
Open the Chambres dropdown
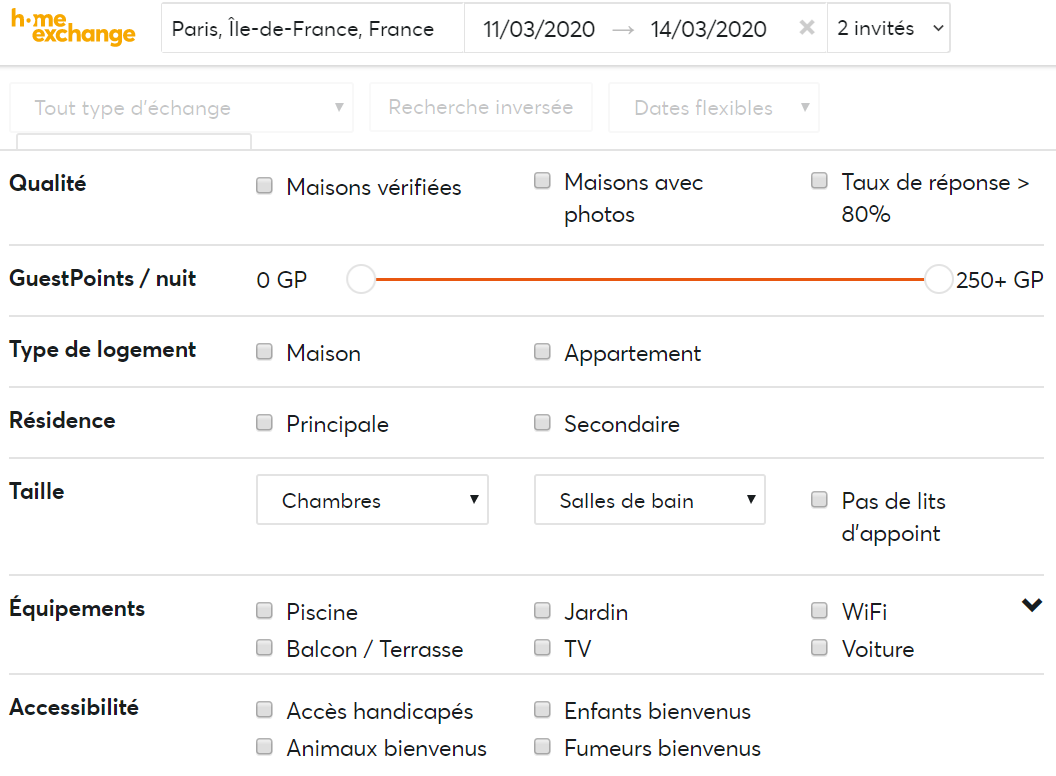372,499
